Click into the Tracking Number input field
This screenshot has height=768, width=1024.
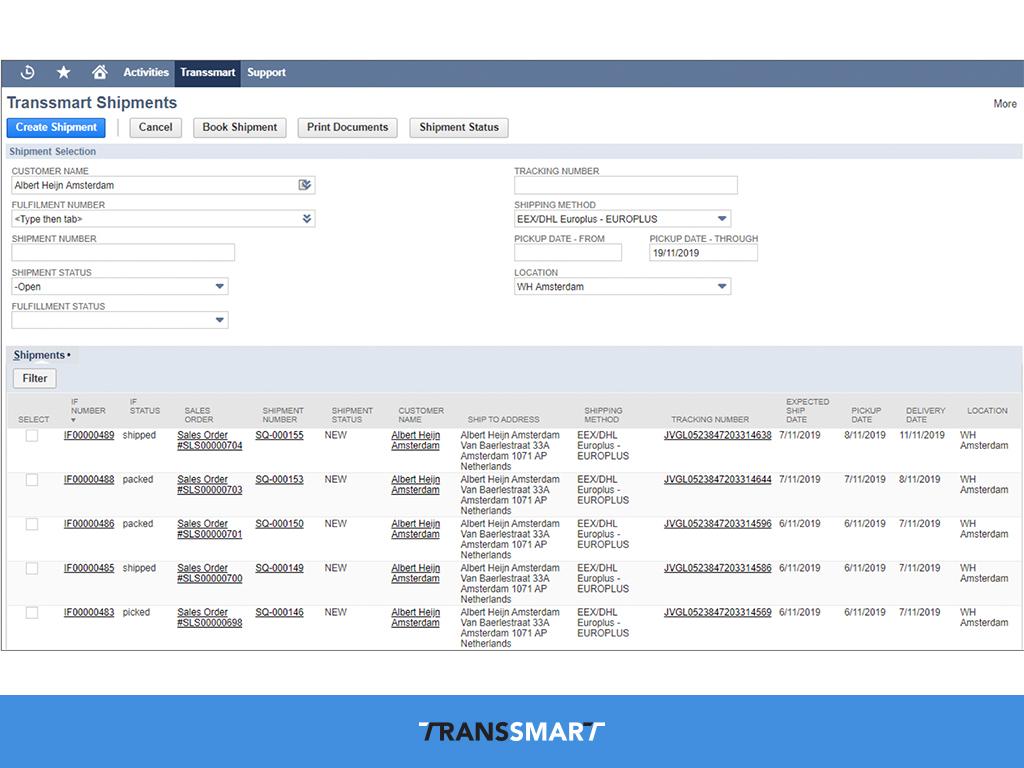coord(625,185)
